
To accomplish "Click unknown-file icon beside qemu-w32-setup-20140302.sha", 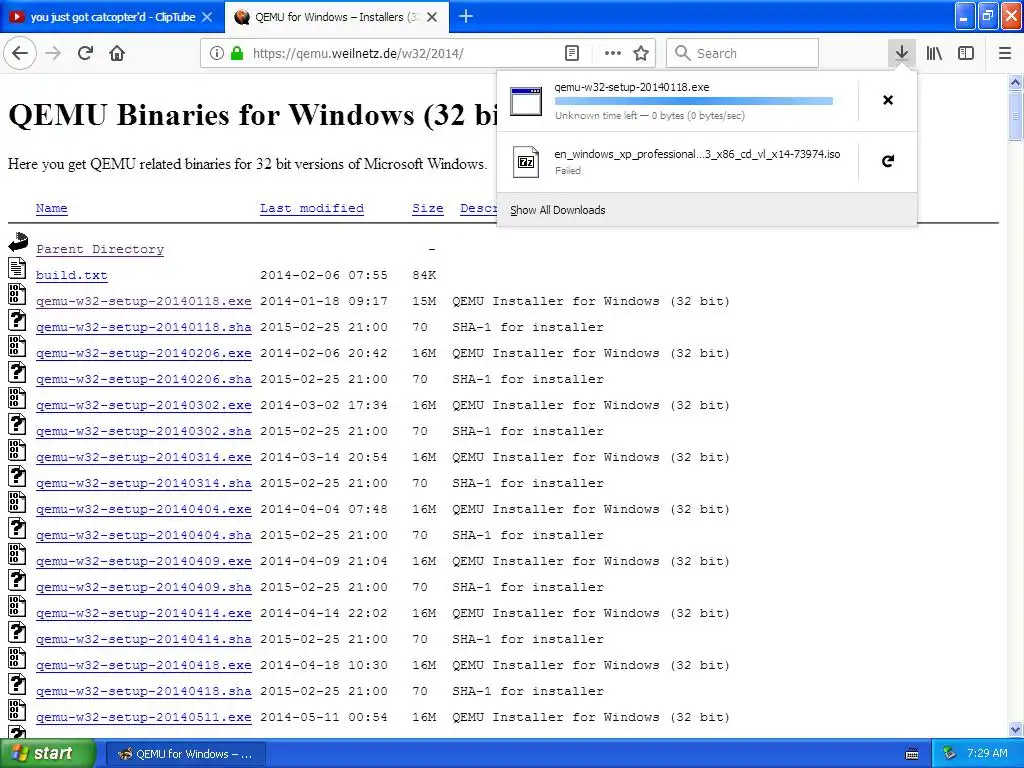I will [18, 424].
